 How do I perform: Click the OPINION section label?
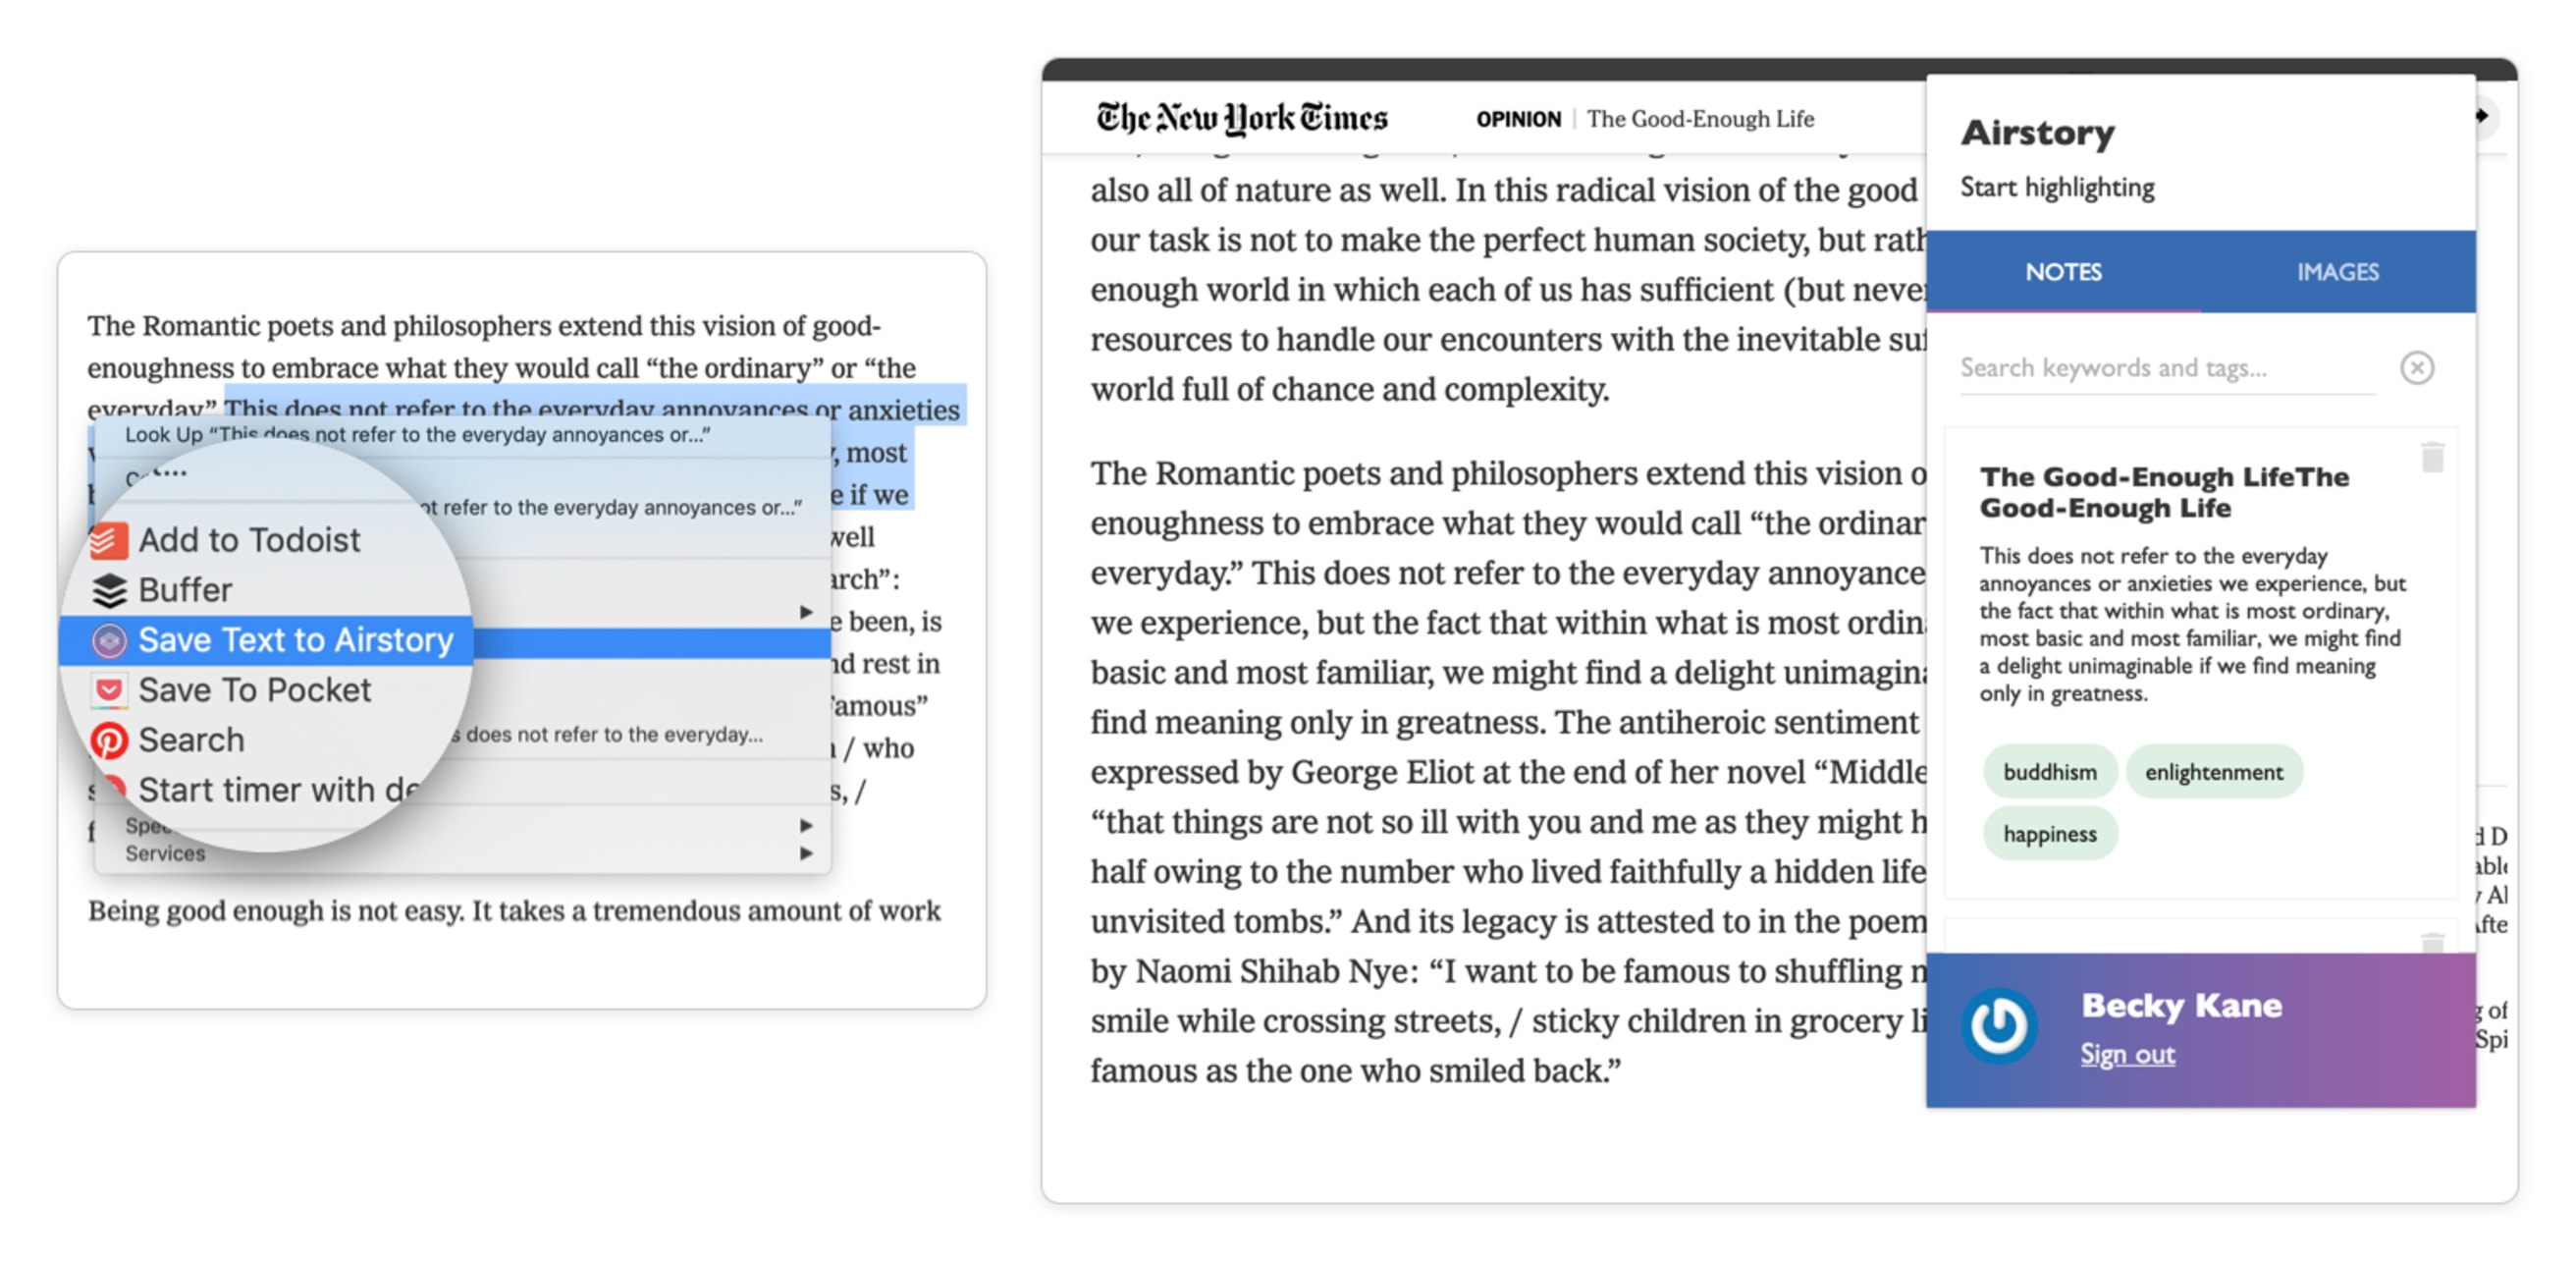pos(1518,119)
